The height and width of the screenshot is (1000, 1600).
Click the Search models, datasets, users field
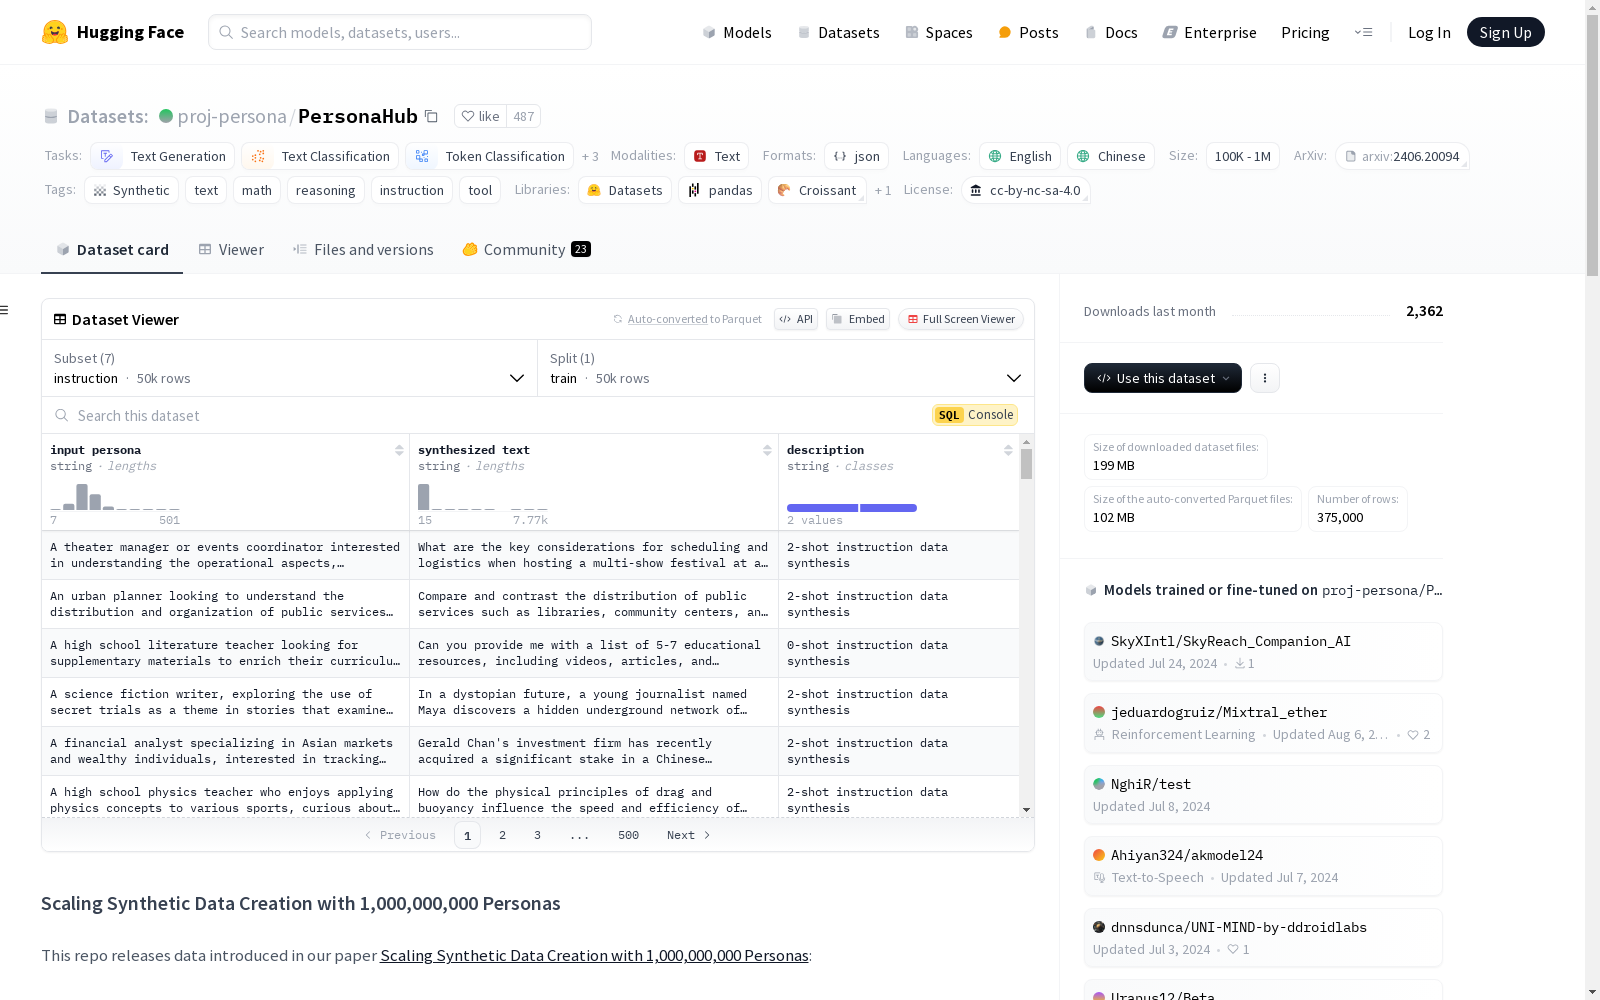(x=400, y=32)
